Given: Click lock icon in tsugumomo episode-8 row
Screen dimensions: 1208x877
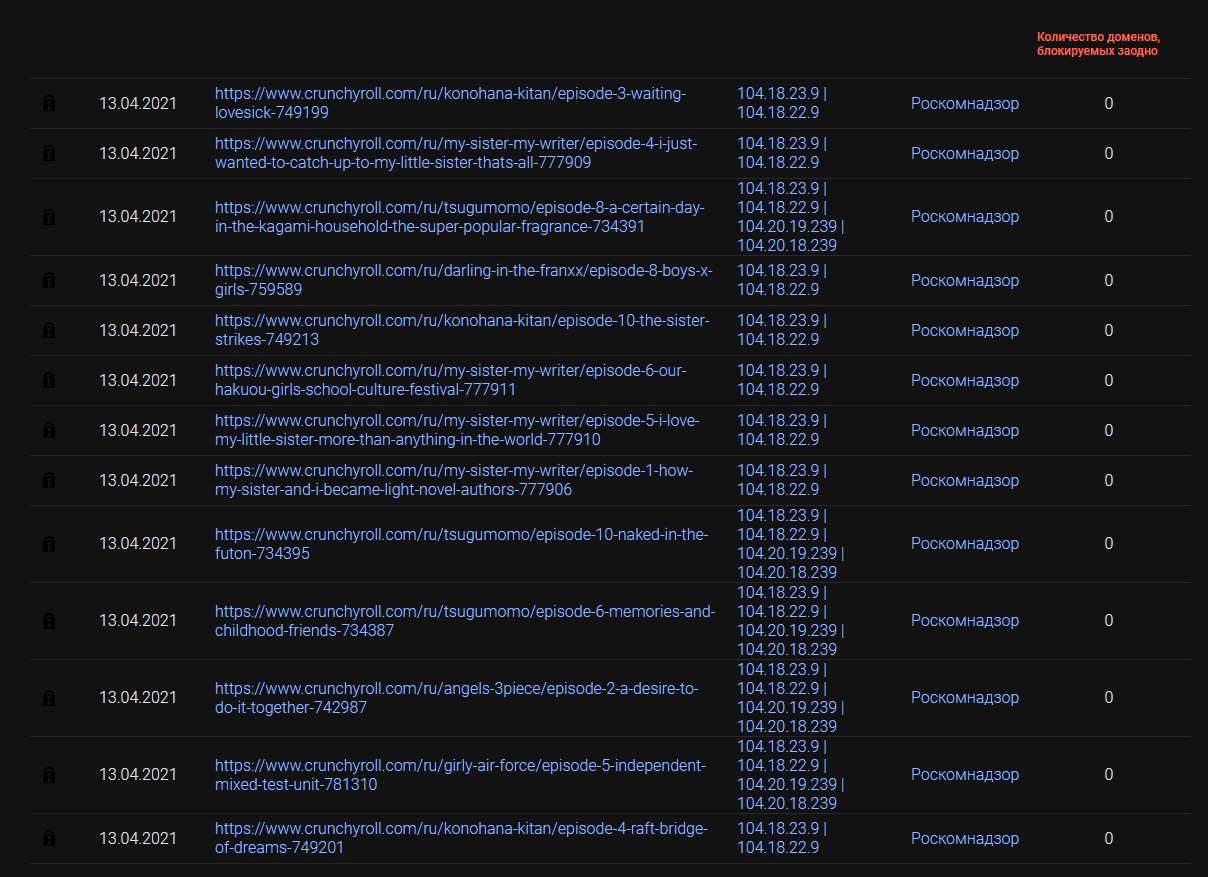Looking at the screenshot, I should point(49,217).
